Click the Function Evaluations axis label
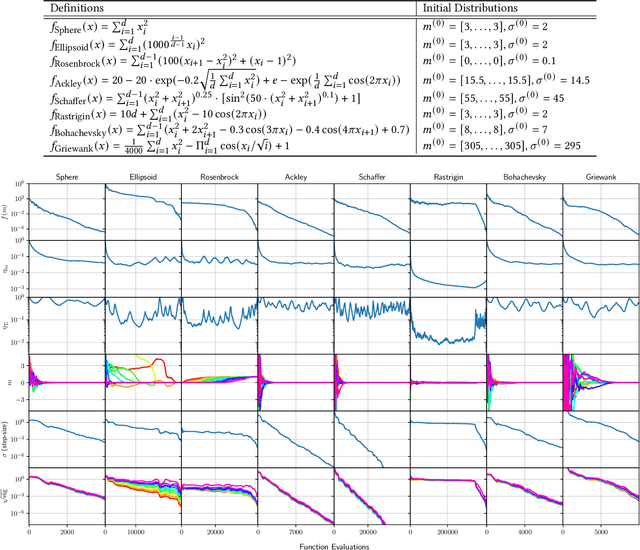This screenshot has width=640, height=550. pos(334,543)
